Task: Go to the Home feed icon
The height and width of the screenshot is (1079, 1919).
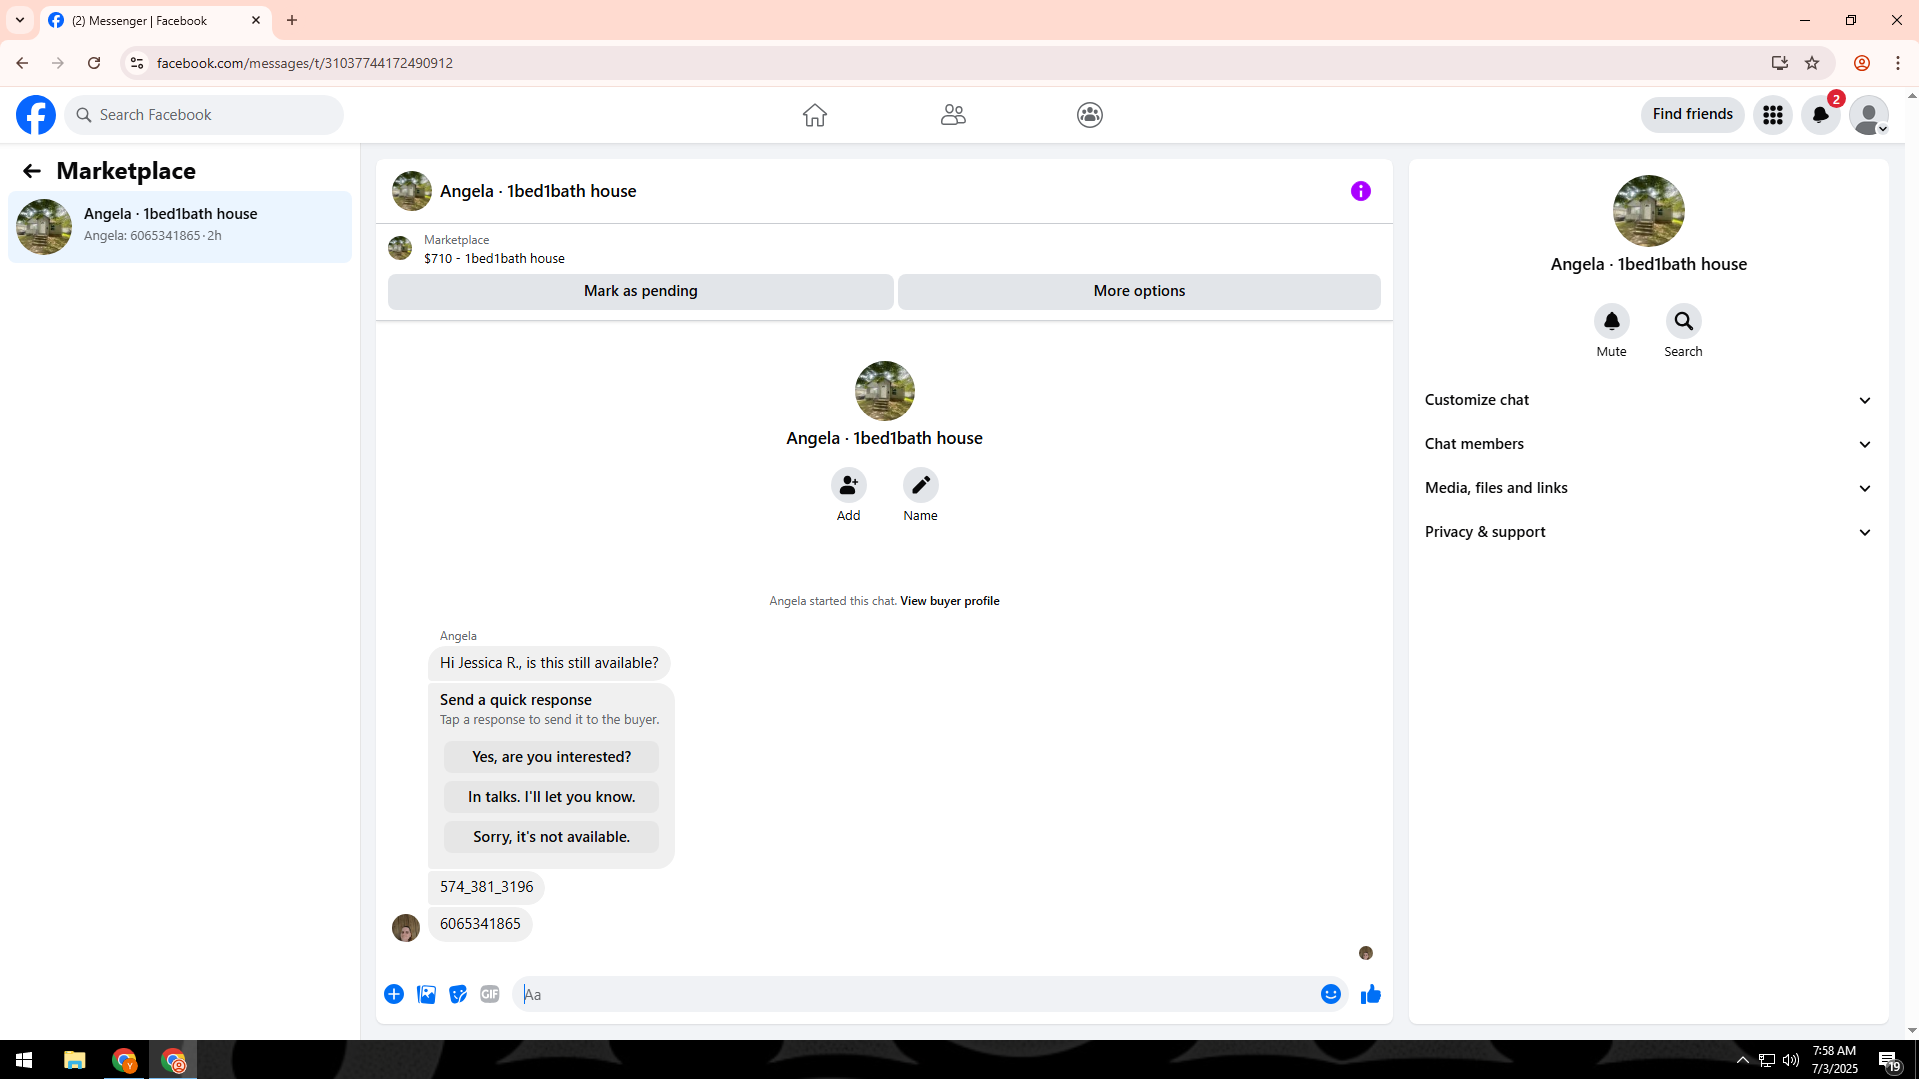Action: pos(815,115)
